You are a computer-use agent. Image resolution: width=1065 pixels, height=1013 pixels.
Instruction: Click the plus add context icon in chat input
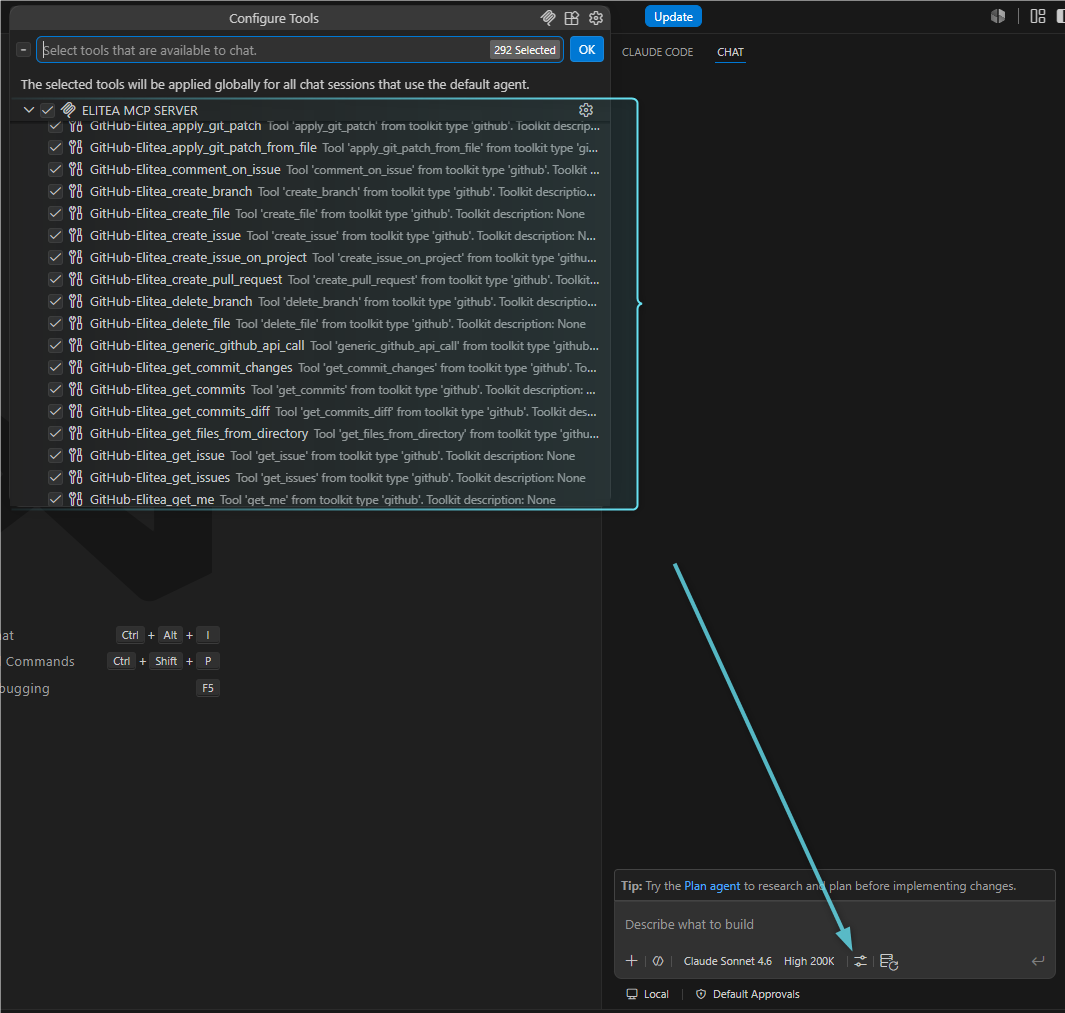[631, 961]
